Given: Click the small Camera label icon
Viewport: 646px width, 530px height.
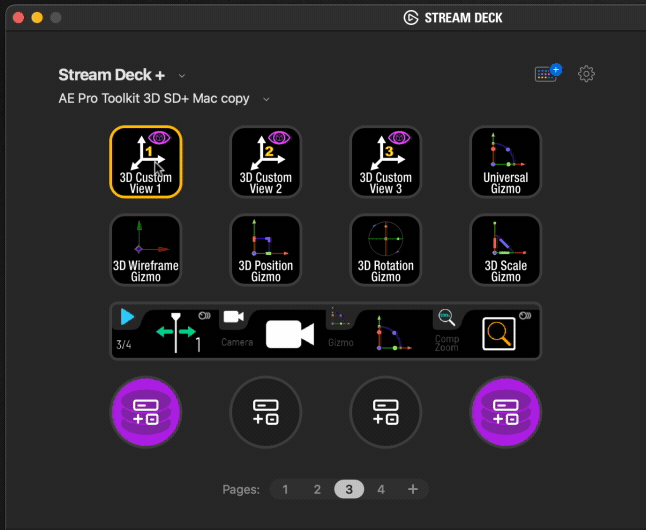Looking at the screenshot, I should point(234,317).
